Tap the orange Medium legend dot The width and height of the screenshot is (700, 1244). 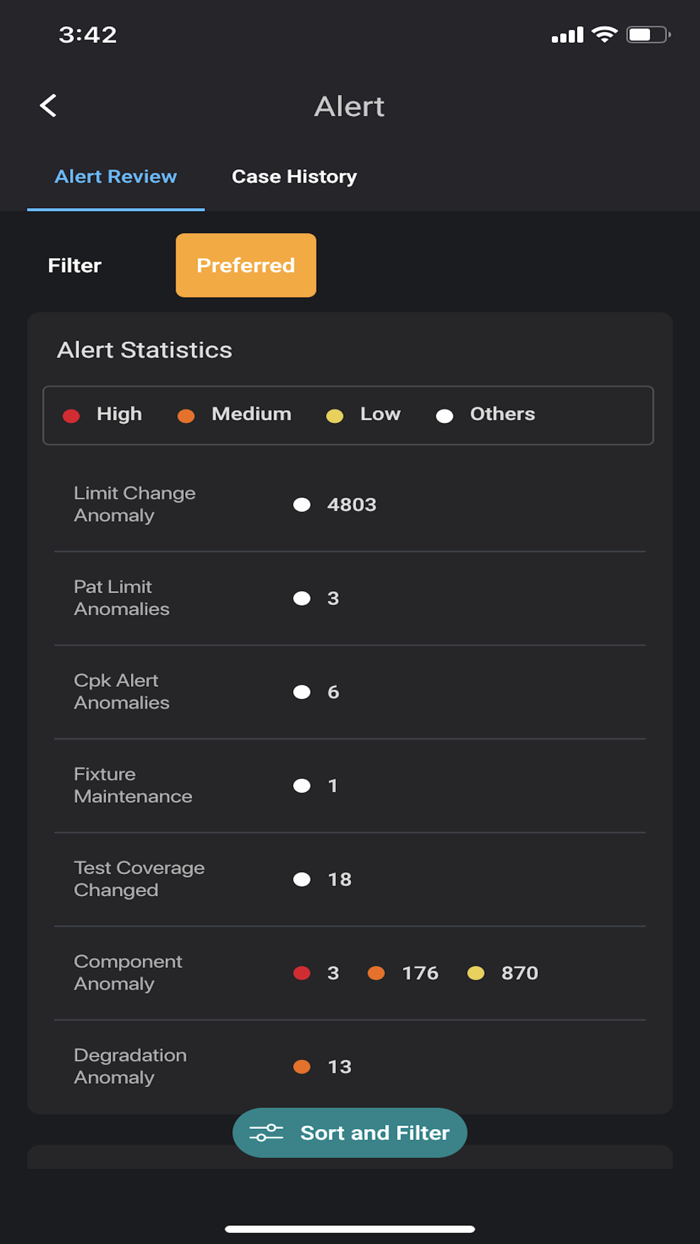click(186, 416)
